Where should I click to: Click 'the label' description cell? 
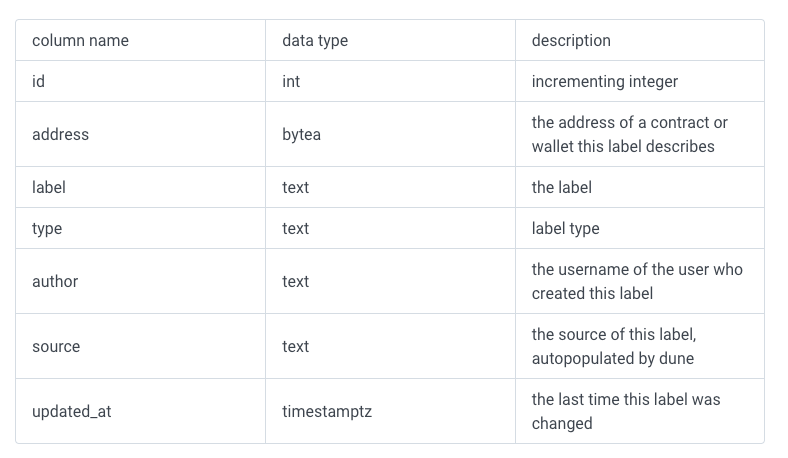[x=640, y=187]
